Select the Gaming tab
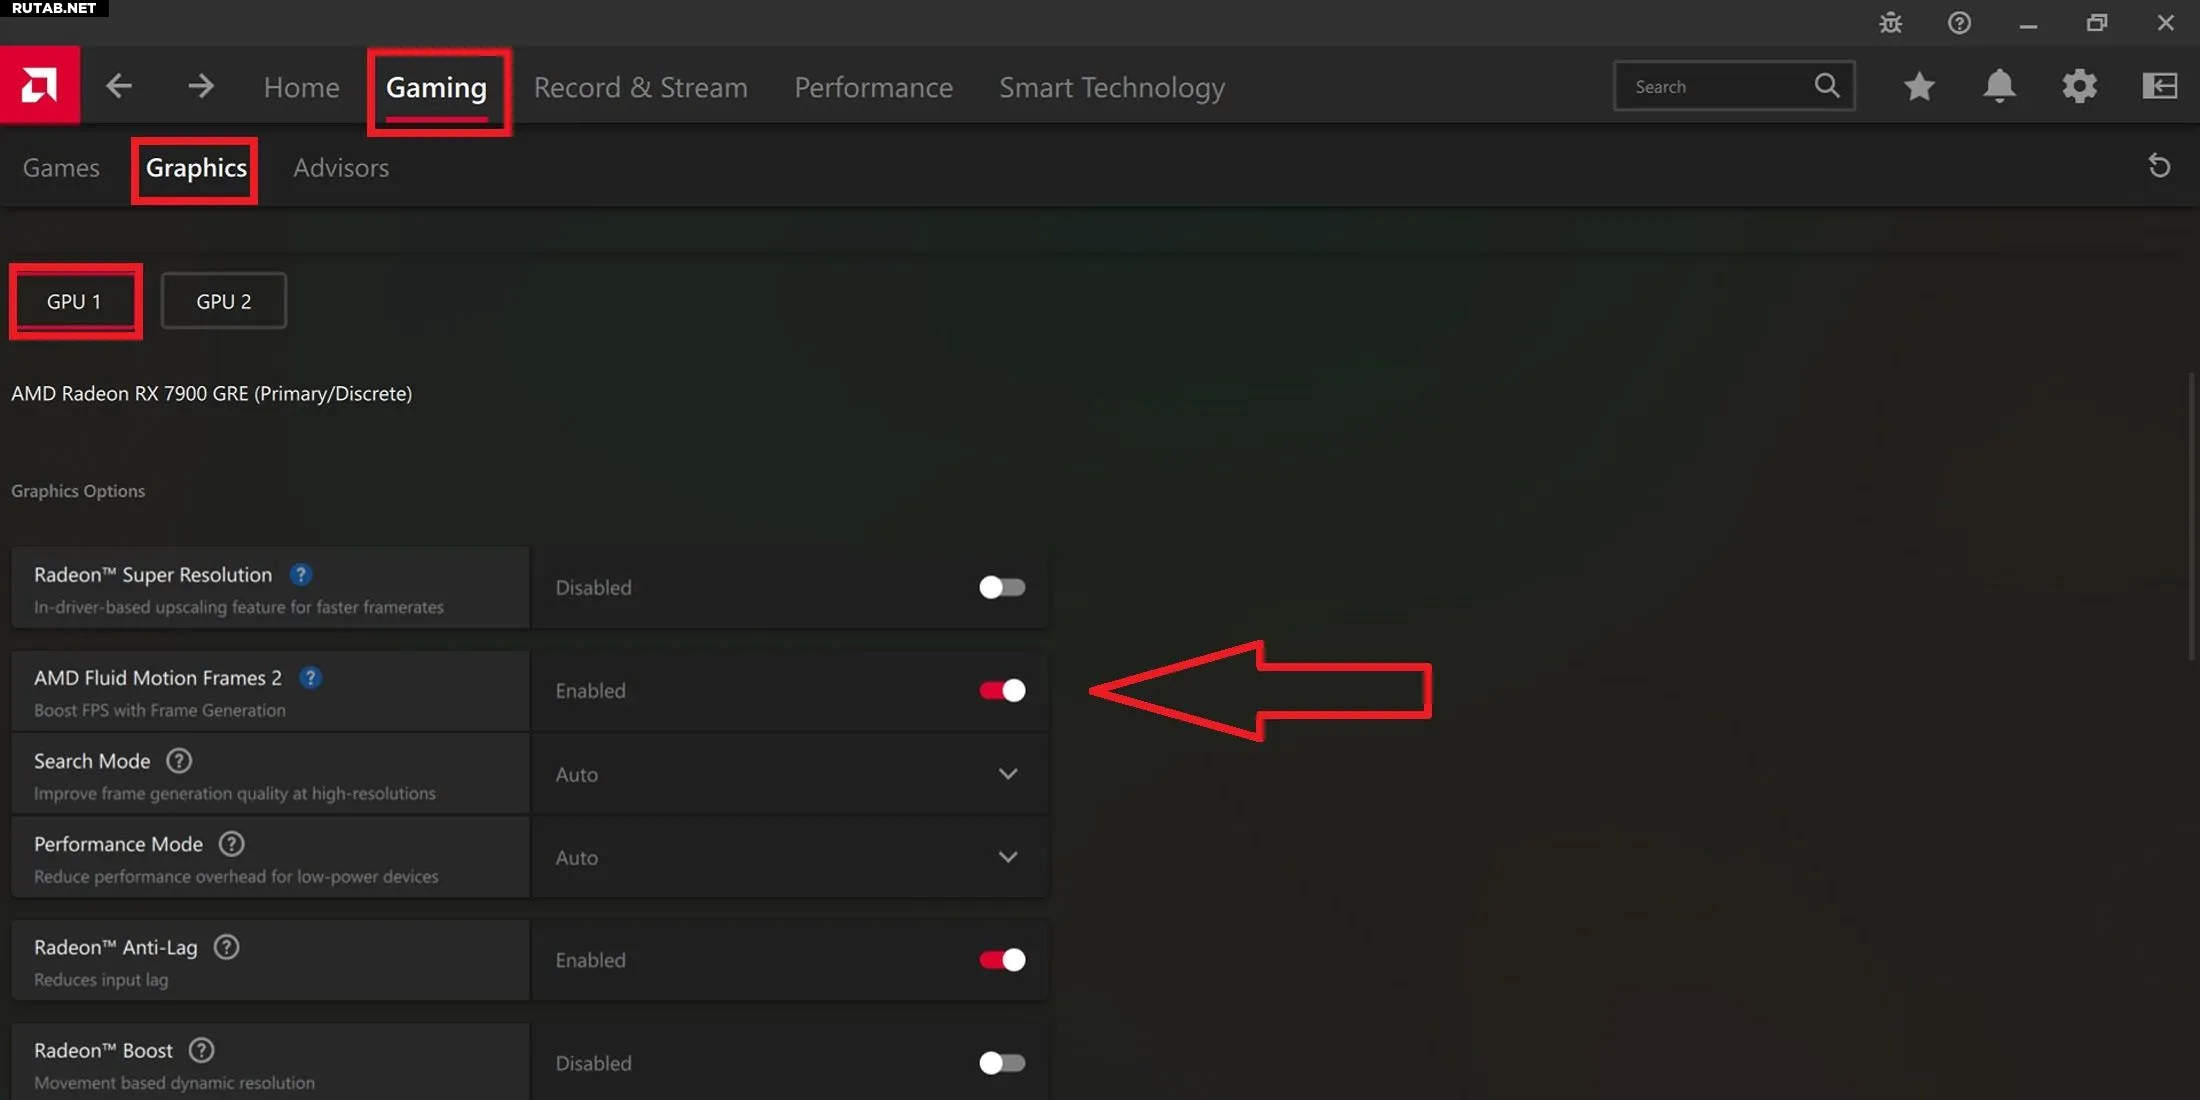The image size is (2200, 1100). pos(437,87)
